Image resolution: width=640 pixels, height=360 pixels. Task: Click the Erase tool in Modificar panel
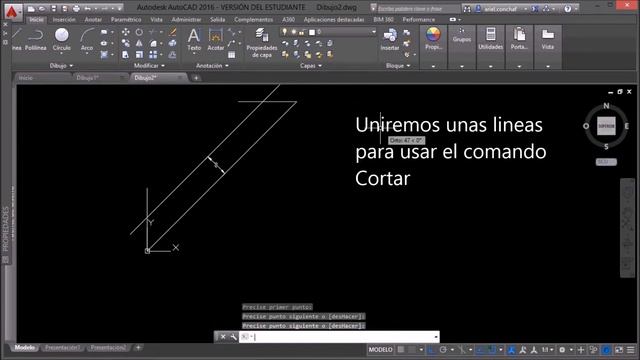tap(173, 32)
